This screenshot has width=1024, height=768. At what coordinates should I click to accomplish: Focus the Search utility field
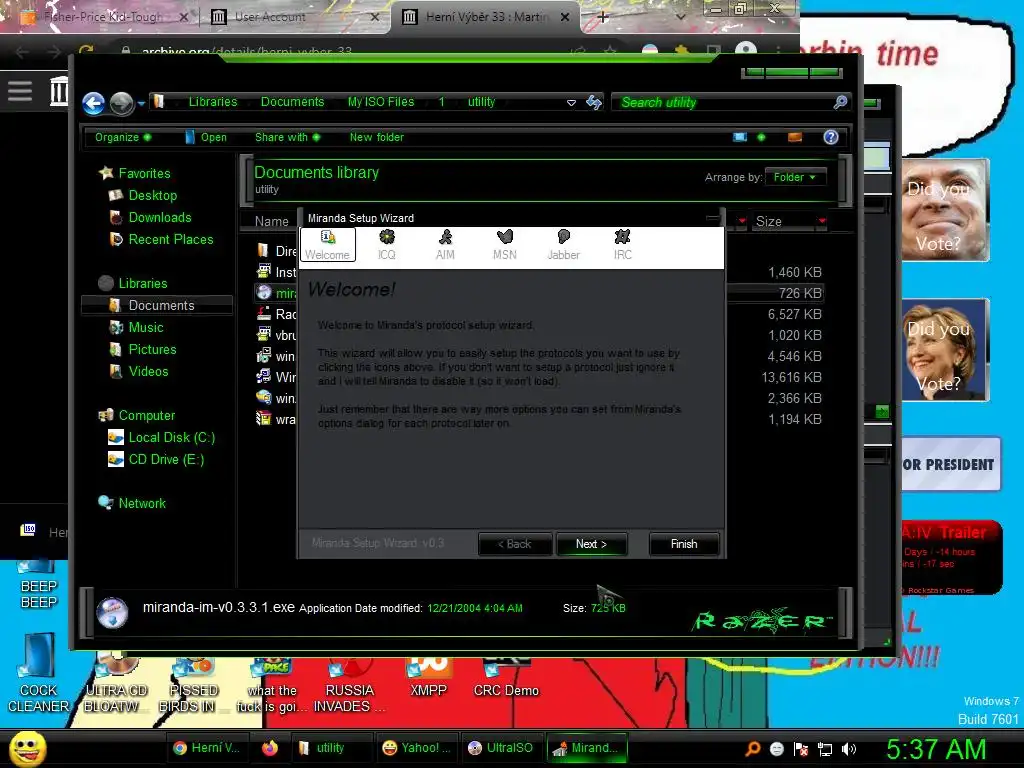coord(722,103)
